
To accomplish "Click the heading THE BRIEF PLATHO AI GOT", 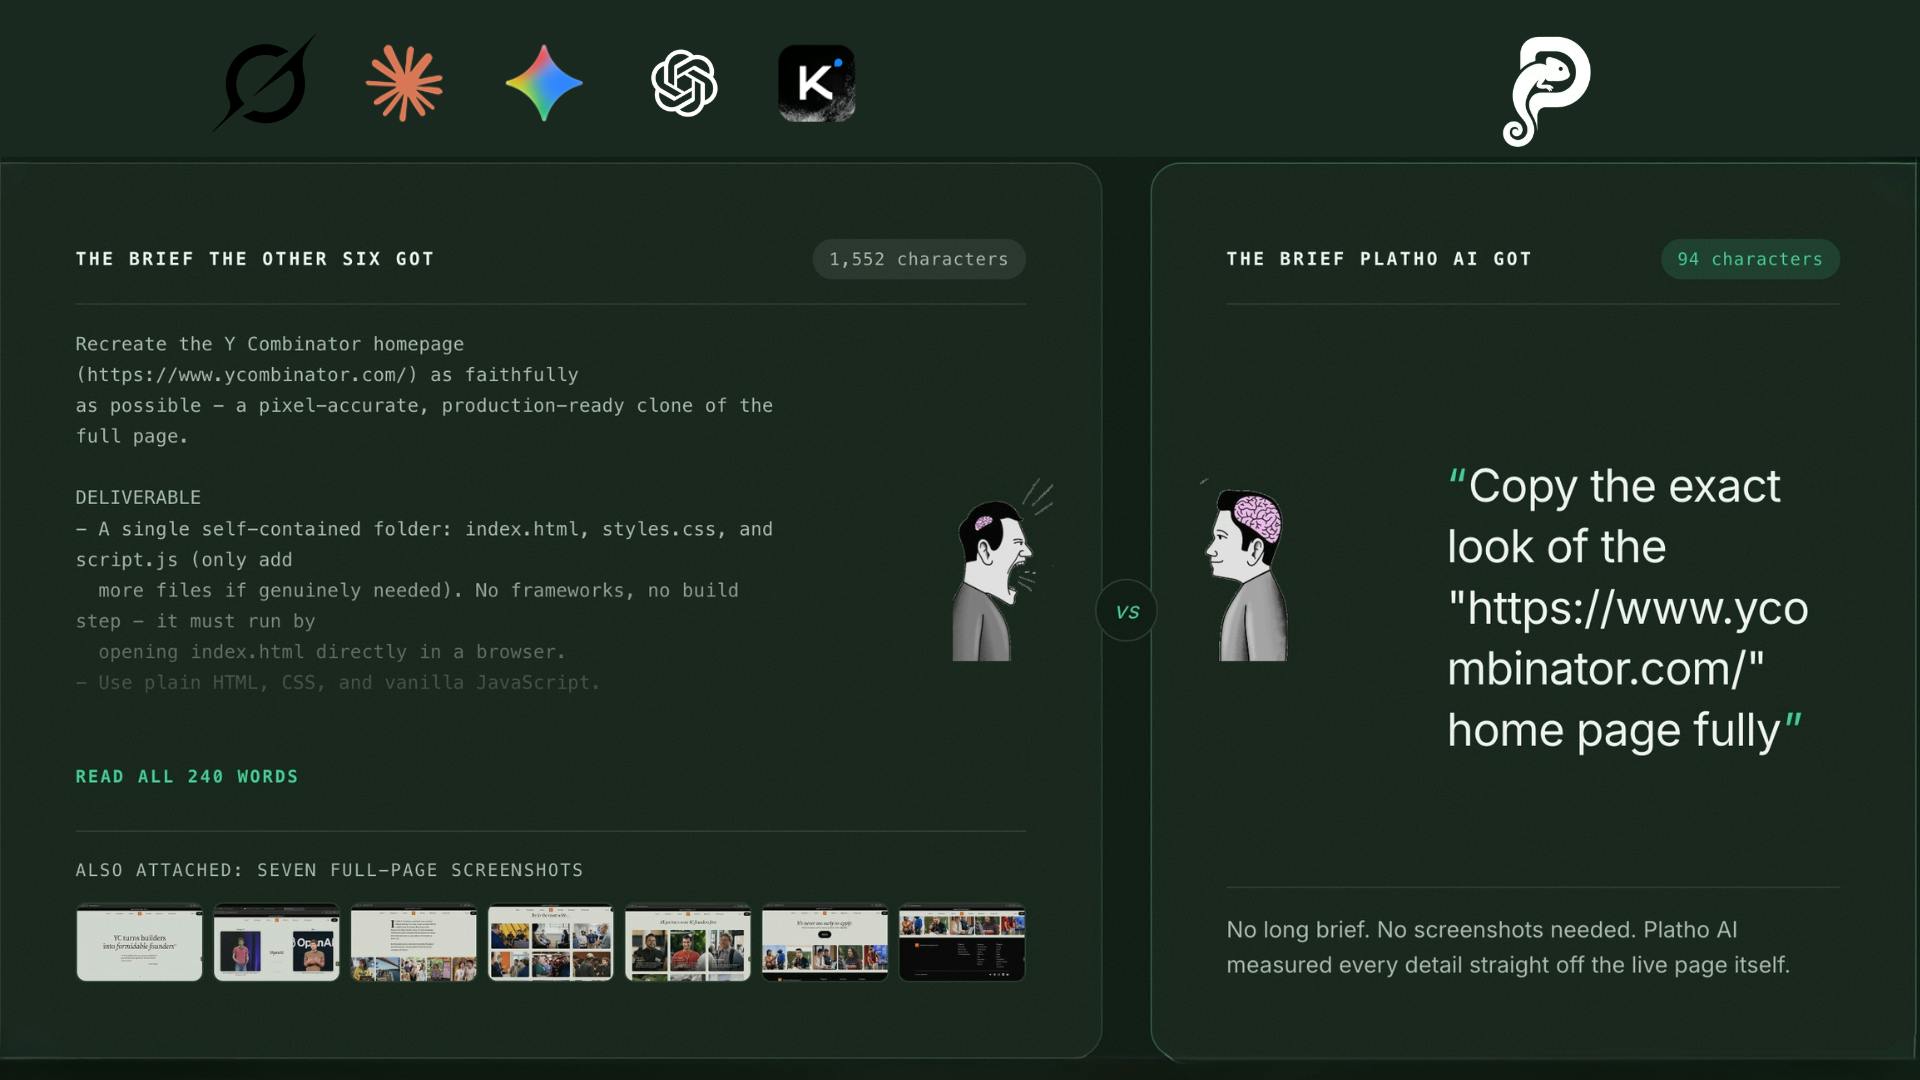I will pyautogui.click(x=1379, y=259).
